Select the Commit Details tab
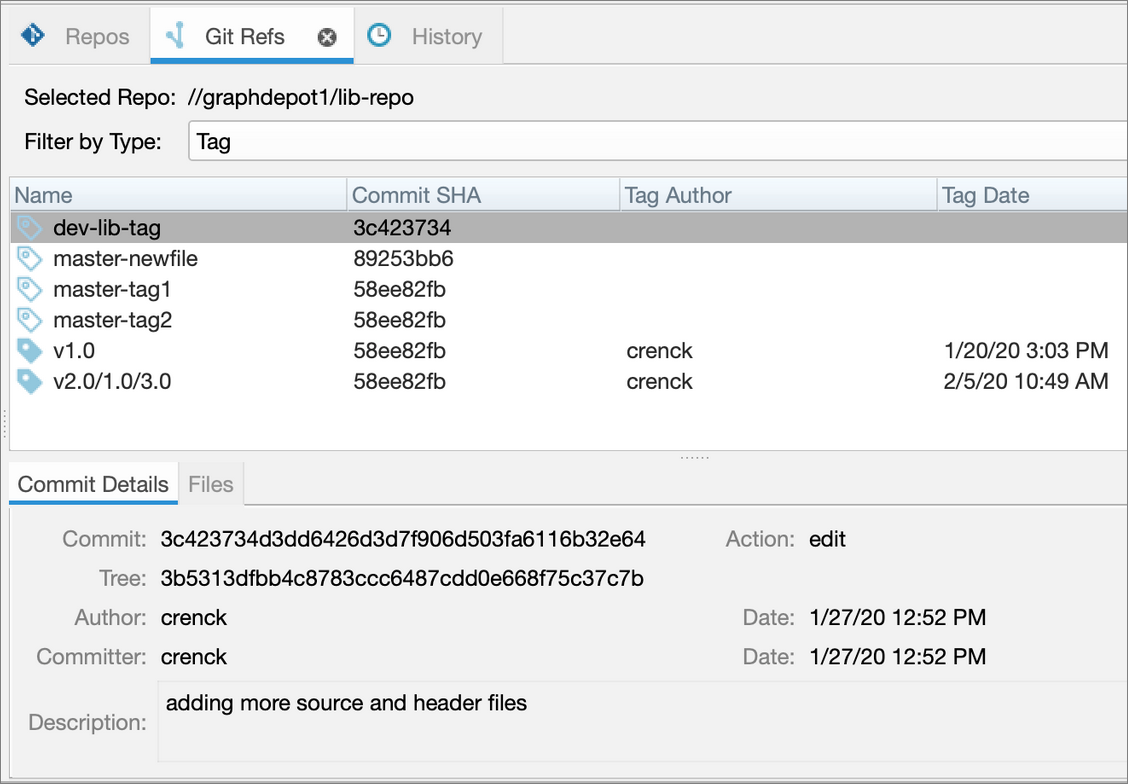Image resolution: width=1128 pixels, height=784 pixels. pos(93,484)
